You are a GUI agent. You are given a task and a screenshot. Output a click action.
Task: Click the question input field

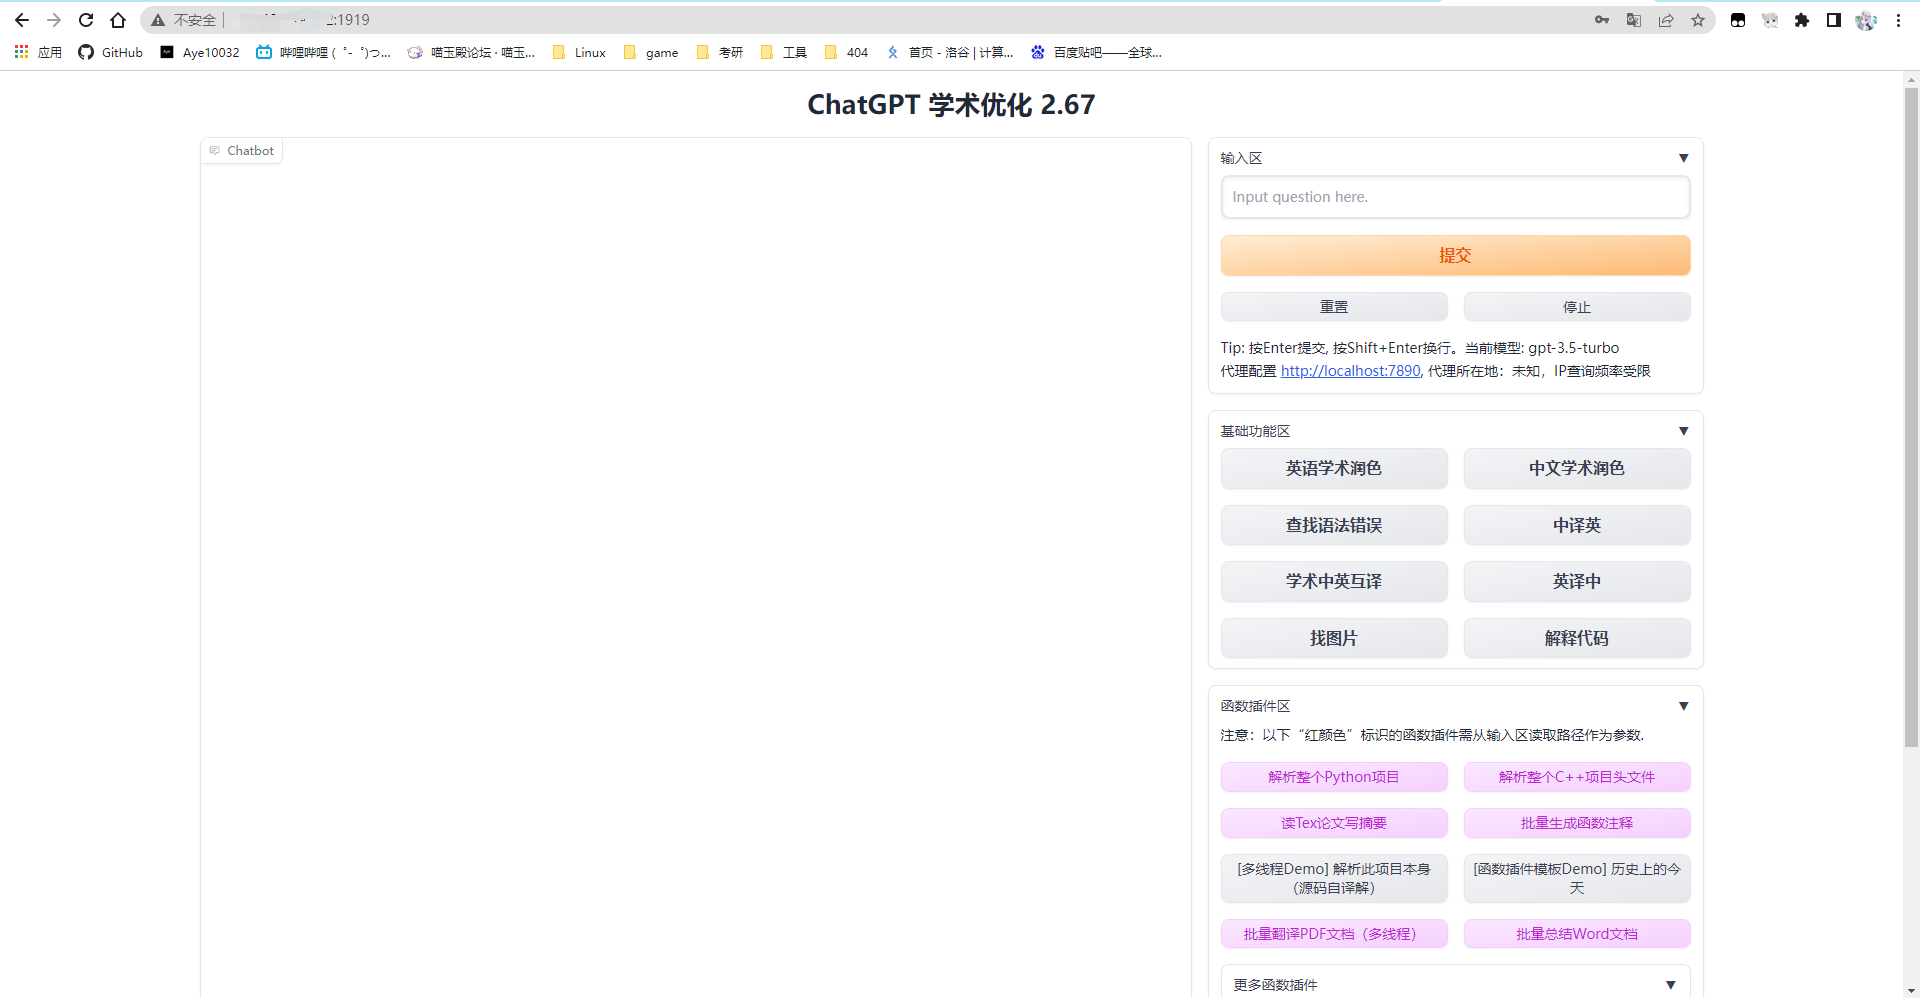1455,197
